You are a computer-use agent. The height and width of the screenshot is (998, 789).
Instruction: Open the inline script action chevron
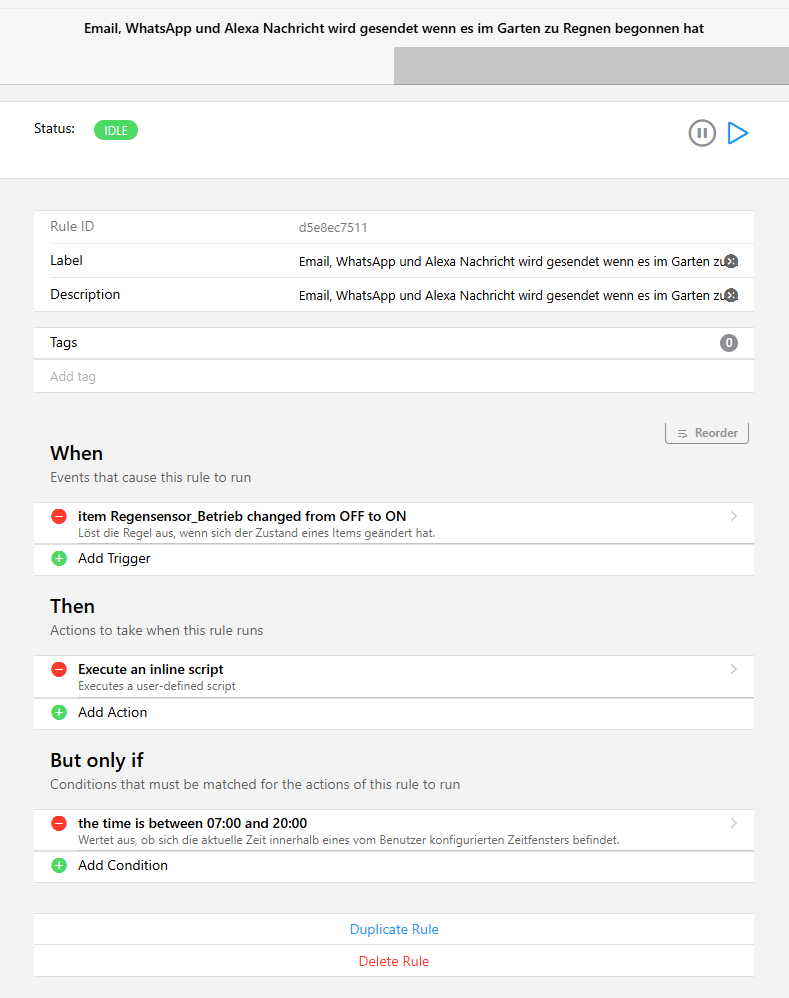pos(734,670)
